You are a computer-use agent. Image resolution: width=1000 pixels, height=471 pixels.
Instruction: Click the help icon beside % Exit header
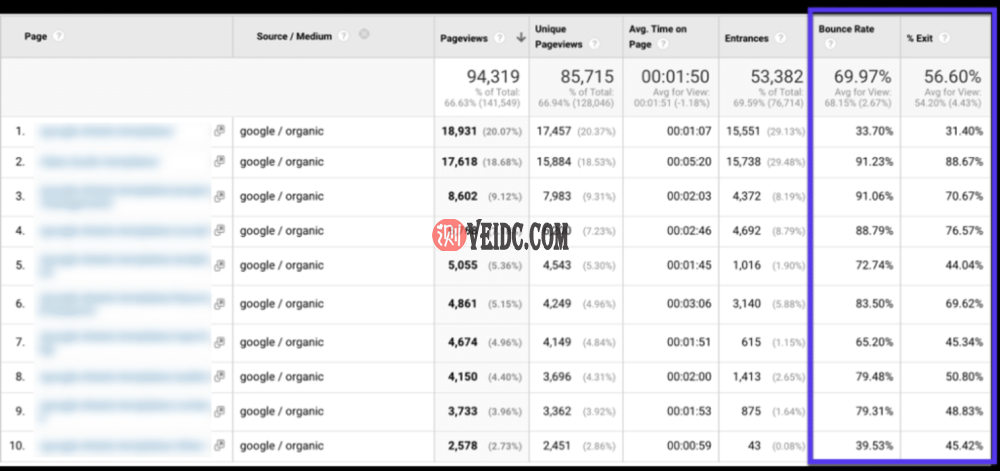click(x=945, y=38)
